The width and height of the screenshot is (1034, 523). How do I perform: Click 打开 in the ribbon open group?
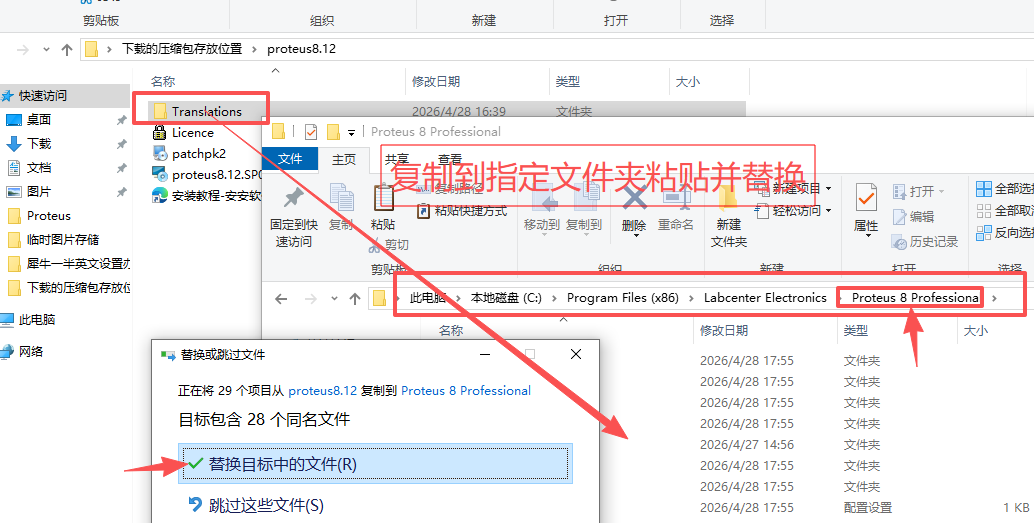click(x=919, y=192)
